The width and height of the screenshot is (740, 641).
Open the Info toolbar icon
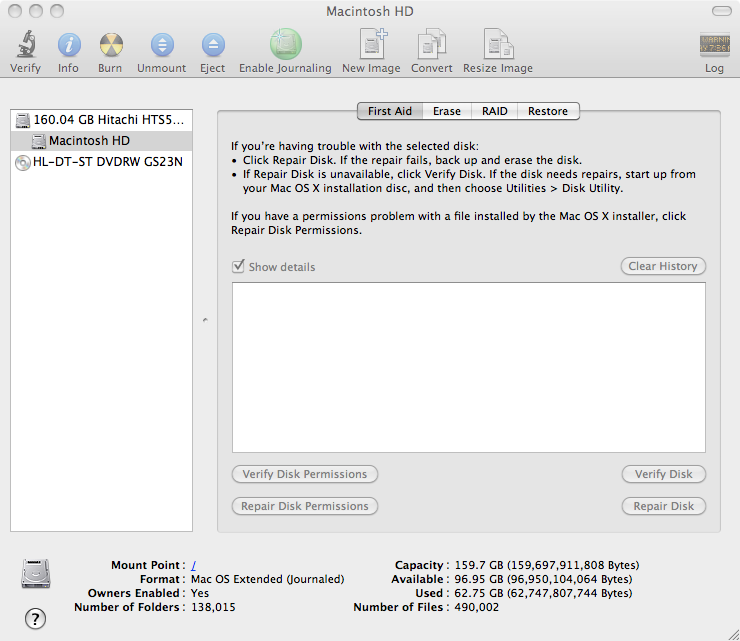[69, 45]
